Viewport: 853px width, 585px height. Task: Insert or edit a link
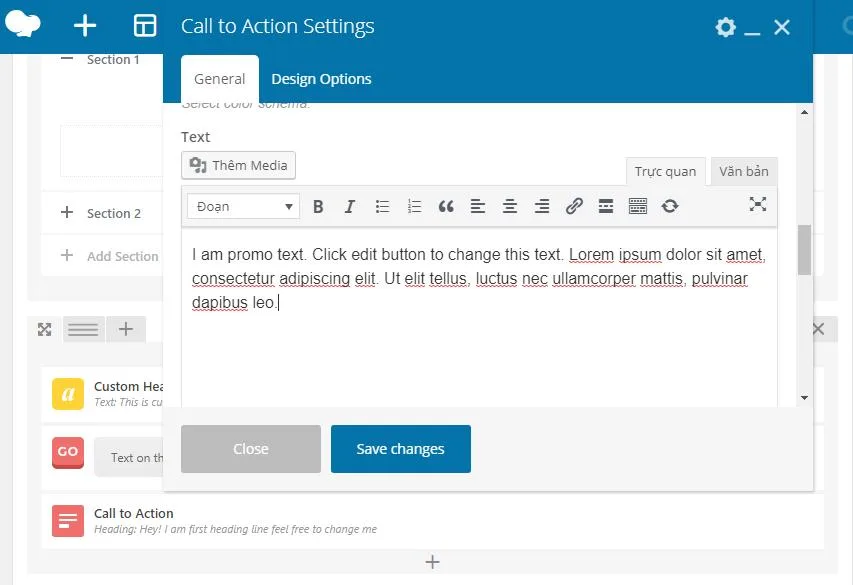click(574, 207)
